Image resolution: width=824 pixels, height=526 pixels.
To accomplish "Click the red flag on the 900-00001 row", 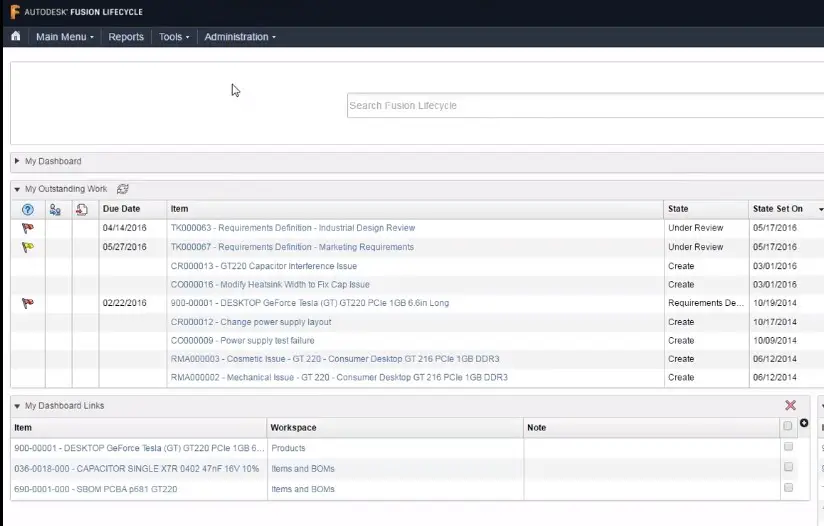I will [x=28, y=303].
